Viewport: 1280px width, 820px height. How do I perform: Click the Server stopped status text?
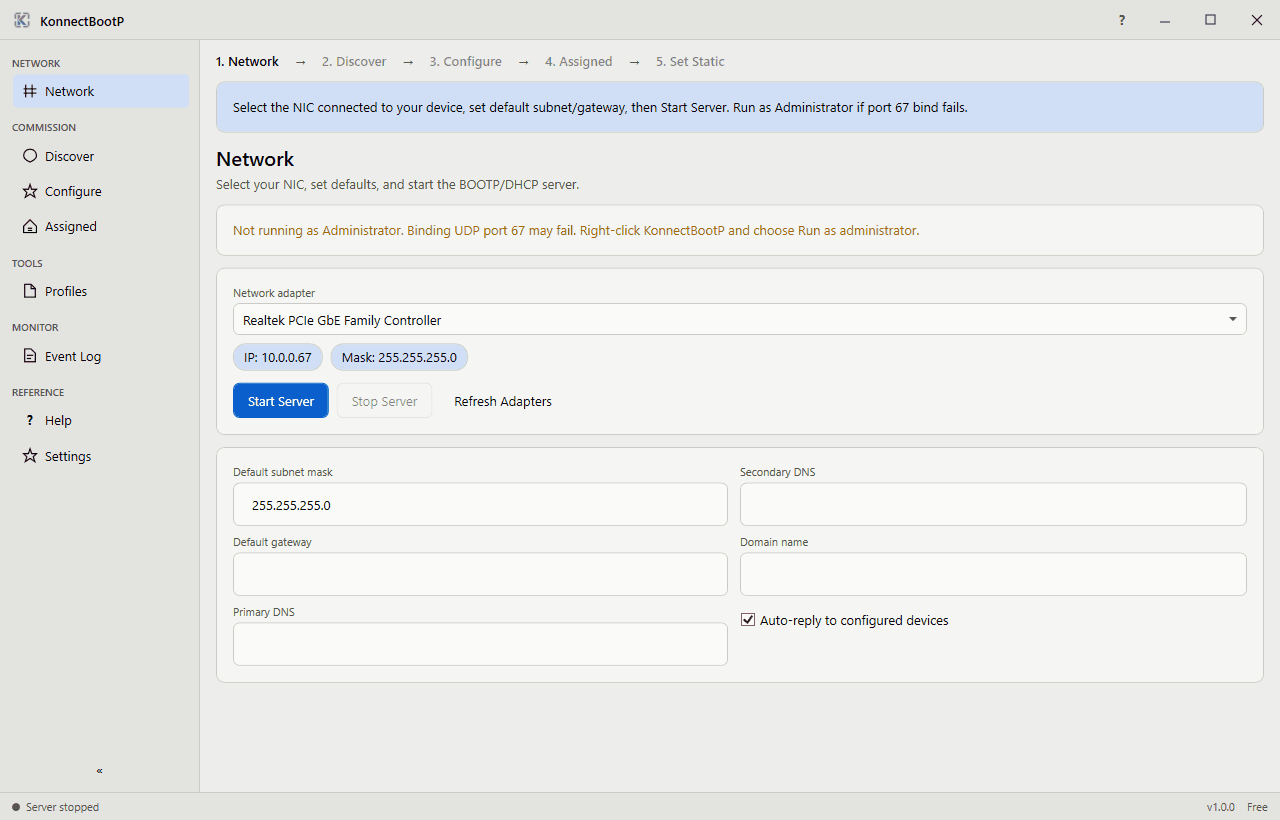(62, 807)
